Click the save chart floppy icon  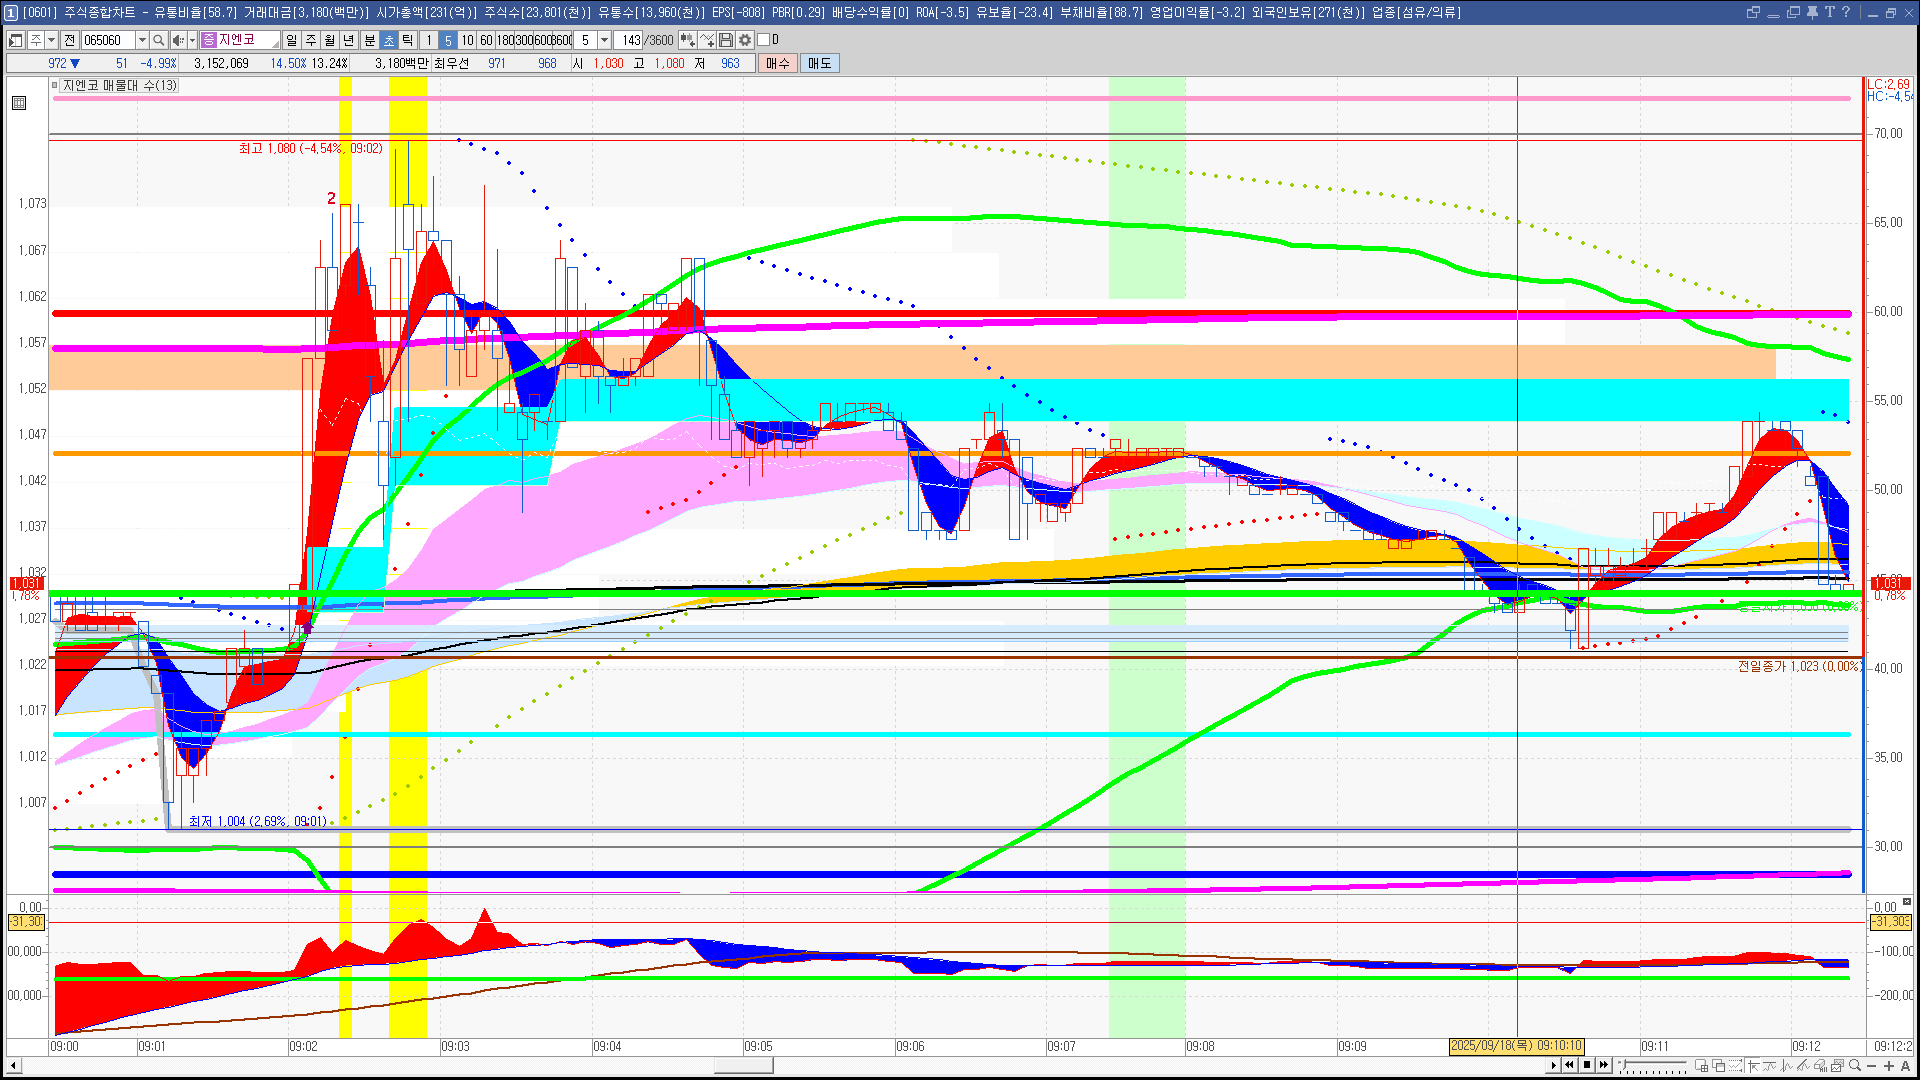click(726, 40)
